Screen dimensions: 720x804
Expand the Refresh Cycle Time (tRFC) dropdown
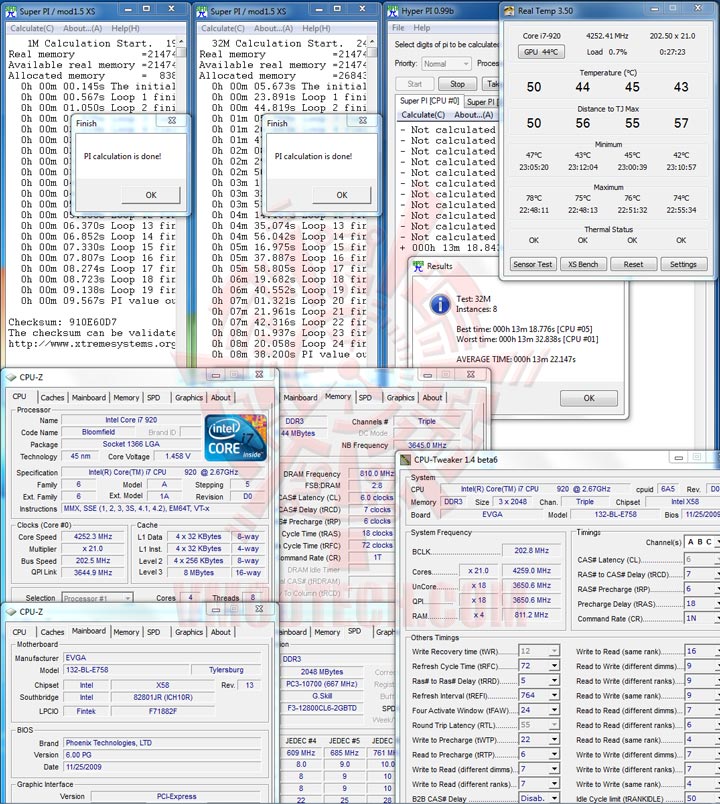tap(554, 666)
